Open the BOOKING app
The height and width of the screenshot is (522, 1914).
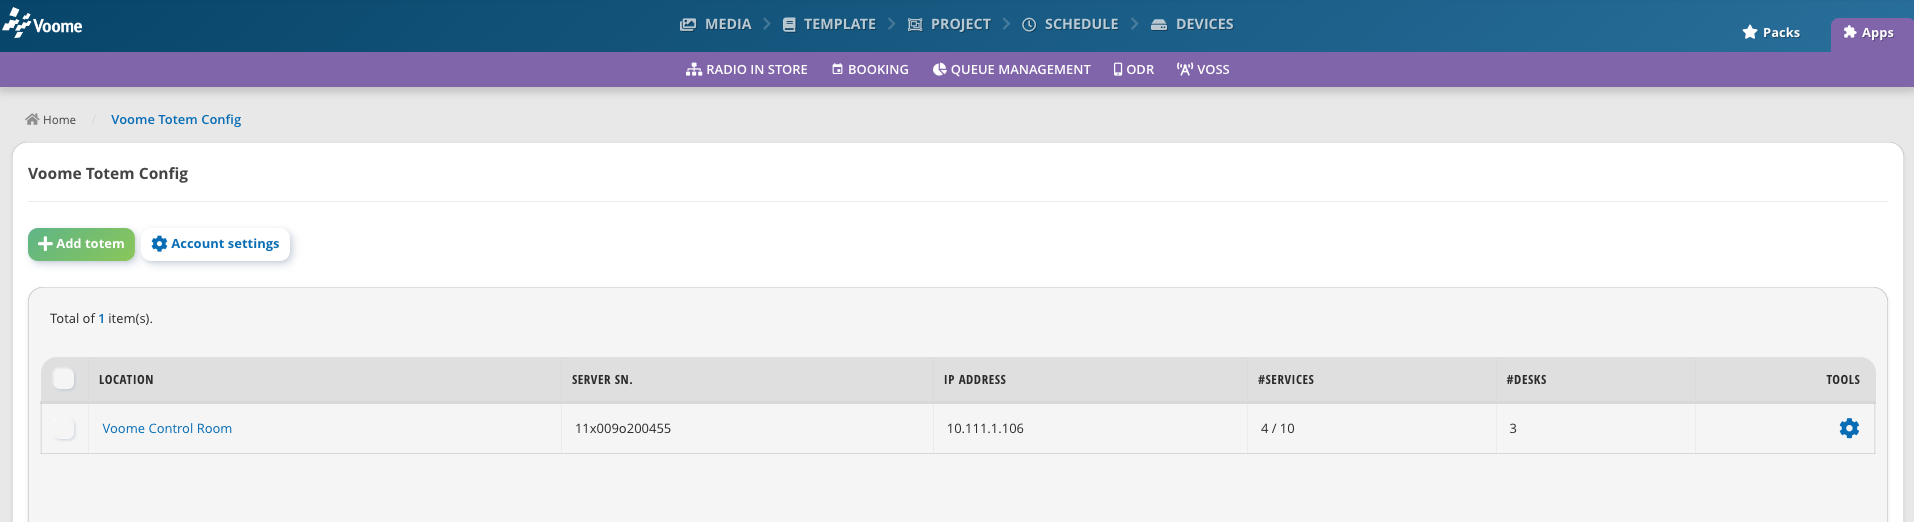tap(870, 69)
